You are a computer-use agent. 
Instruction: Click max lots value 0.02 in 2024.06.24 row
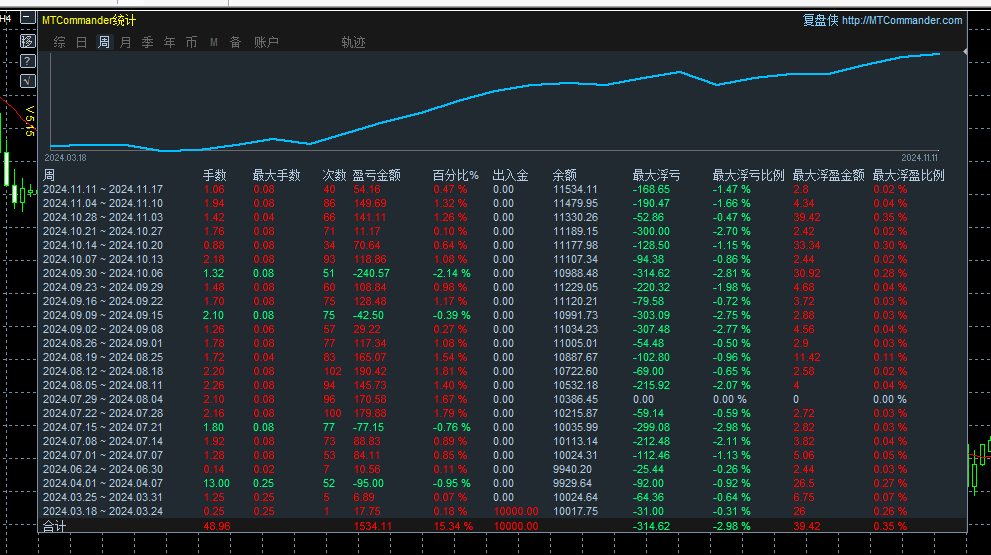pyautogui.click(x=264, y=469)
